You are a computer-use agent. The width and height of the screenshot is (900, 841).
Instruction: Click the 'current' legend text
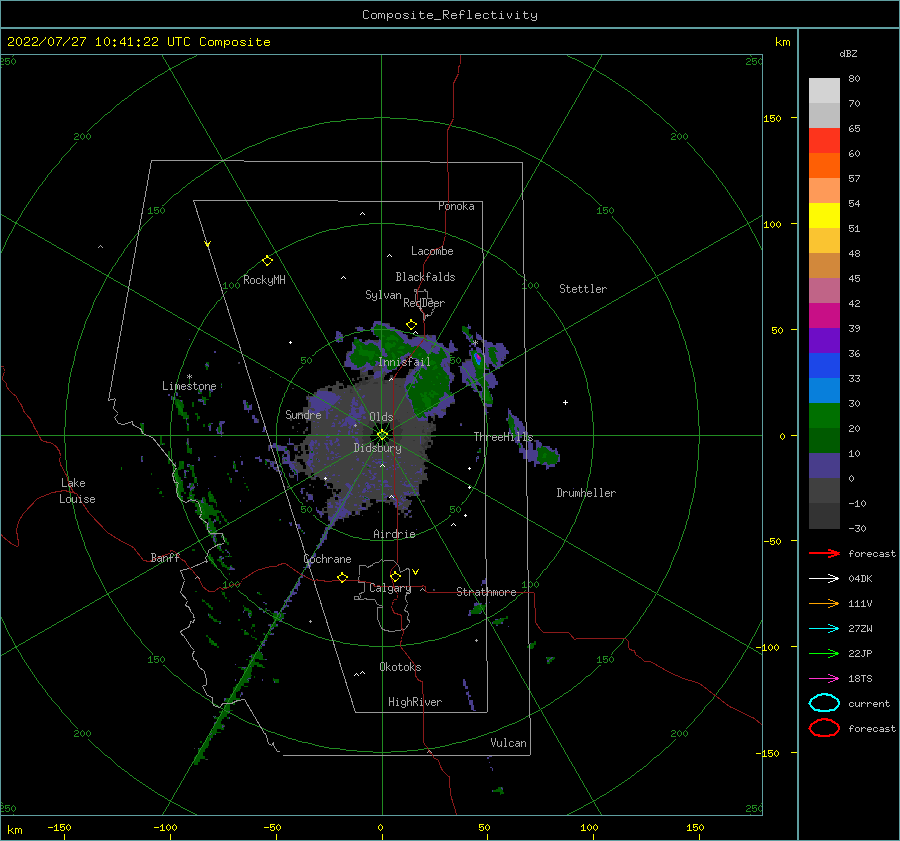pyautogui.click(x=868, y=703)
